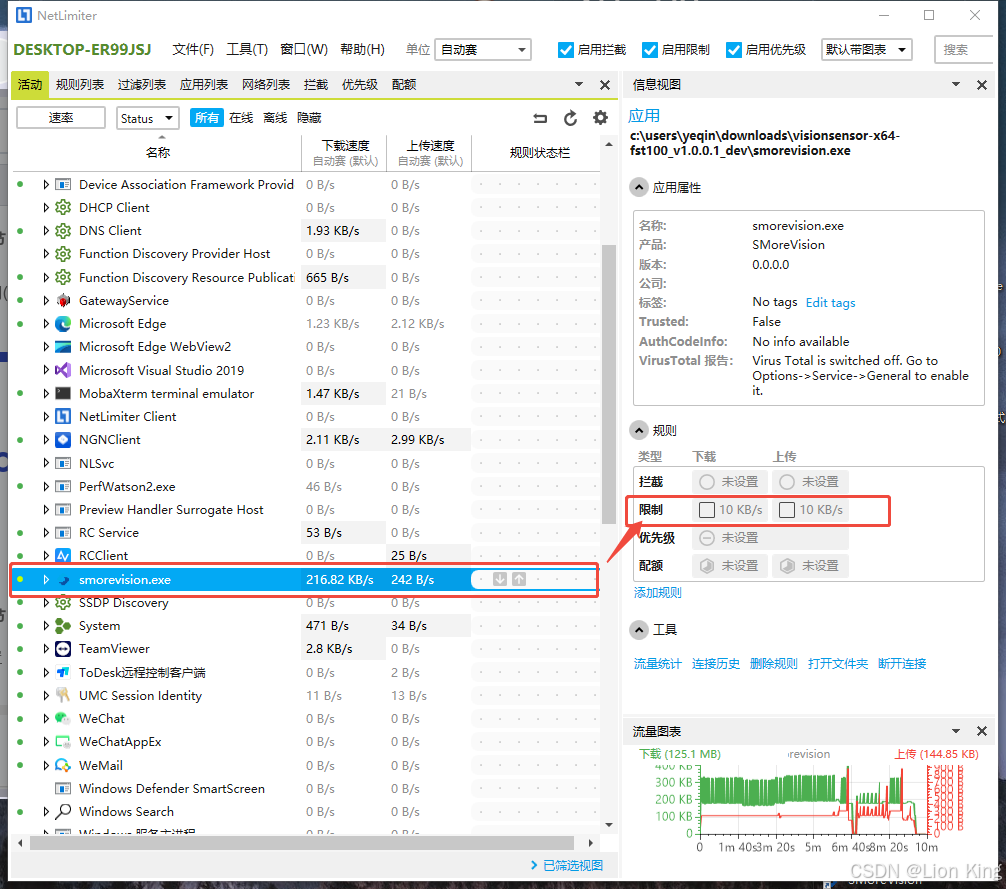Image resolution: width=1006 pixels, height=889 pixels.
Task: Open the 信息视图 panel dropdown arrow
Action: click(x=956, y=85)
